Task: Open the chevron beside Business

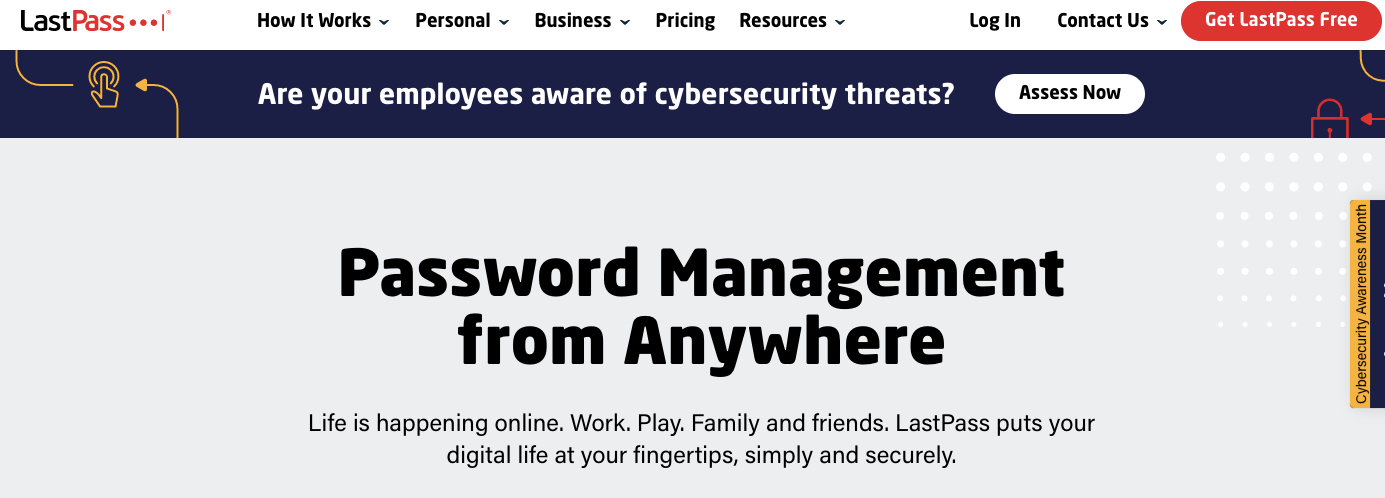Action: (x=625, y=22)
